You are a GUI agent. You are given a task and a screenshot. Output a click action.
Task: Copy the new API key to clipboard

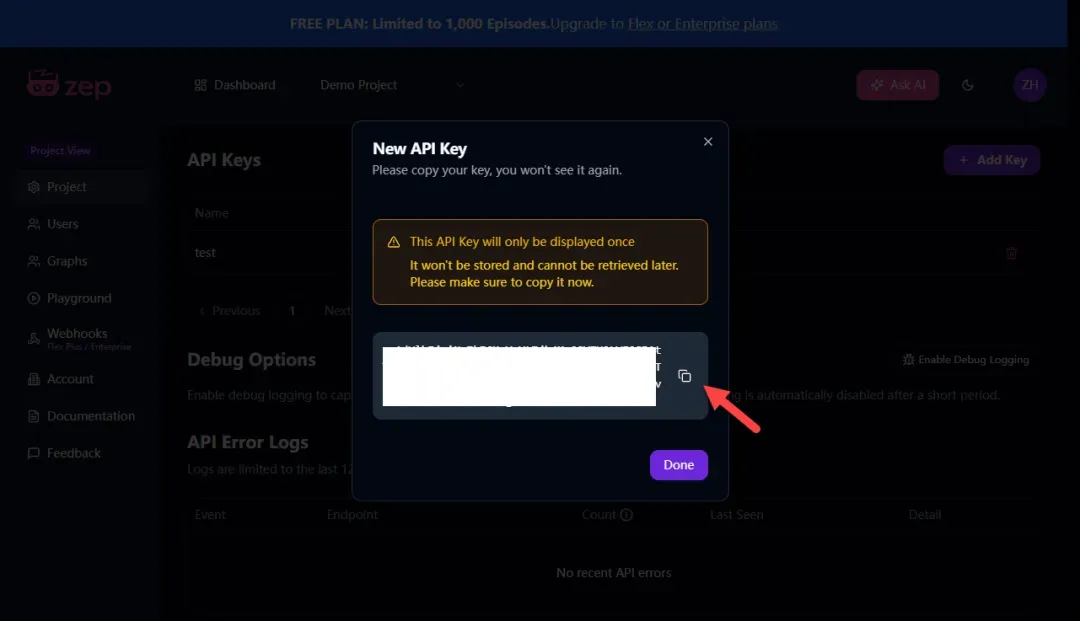coord(684,376)
